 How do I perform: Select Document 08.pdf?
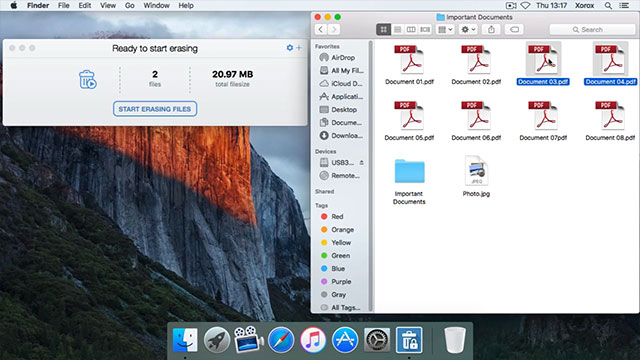click(611, 120)
